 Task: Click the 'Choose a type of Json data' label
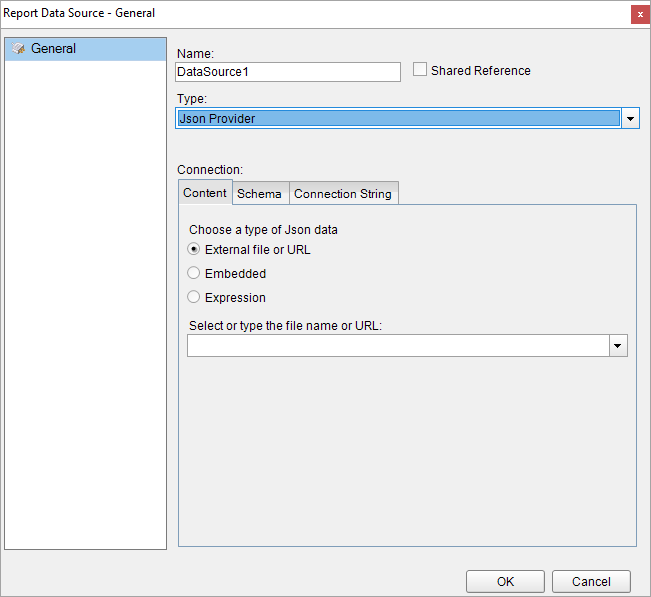263,230
